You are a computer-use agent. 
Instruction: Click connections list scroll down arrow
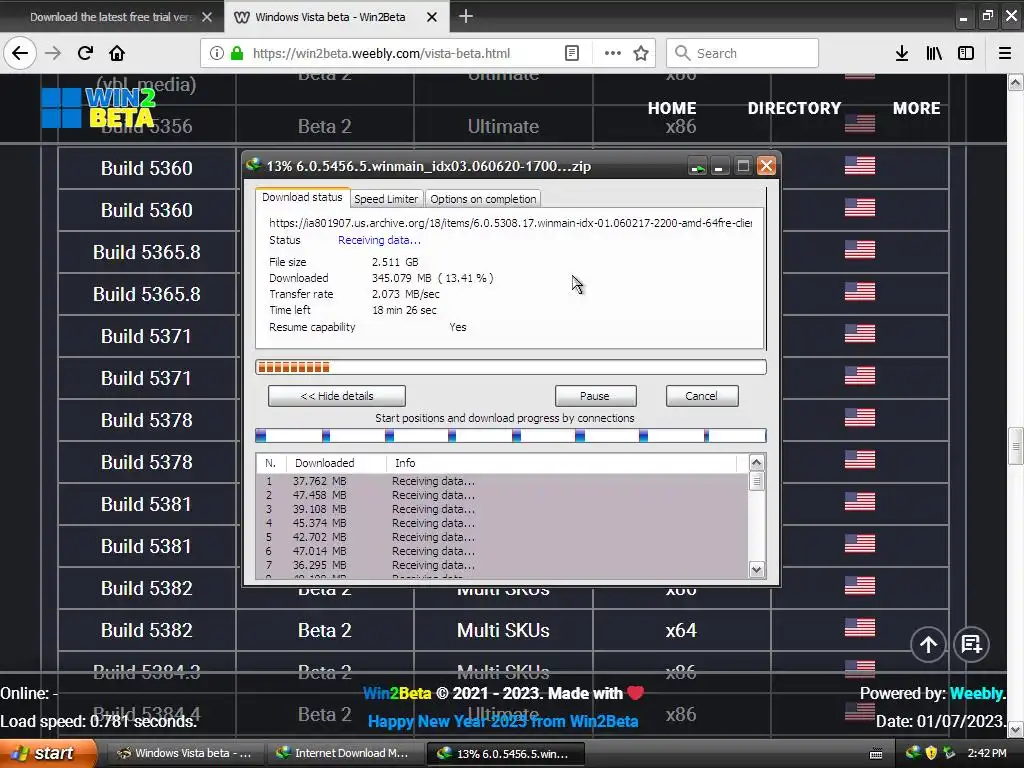(756, 569)
